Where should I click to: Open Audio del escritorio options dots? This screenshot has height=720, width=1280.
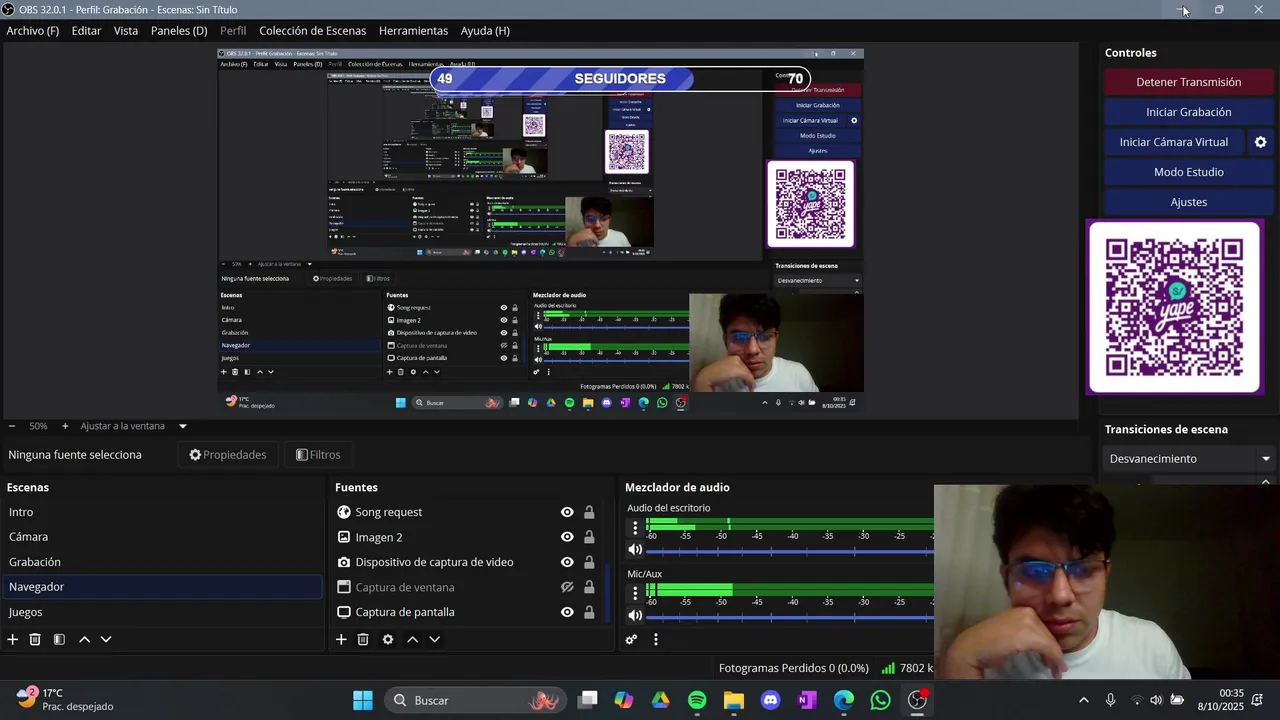(x=635, y=527)
